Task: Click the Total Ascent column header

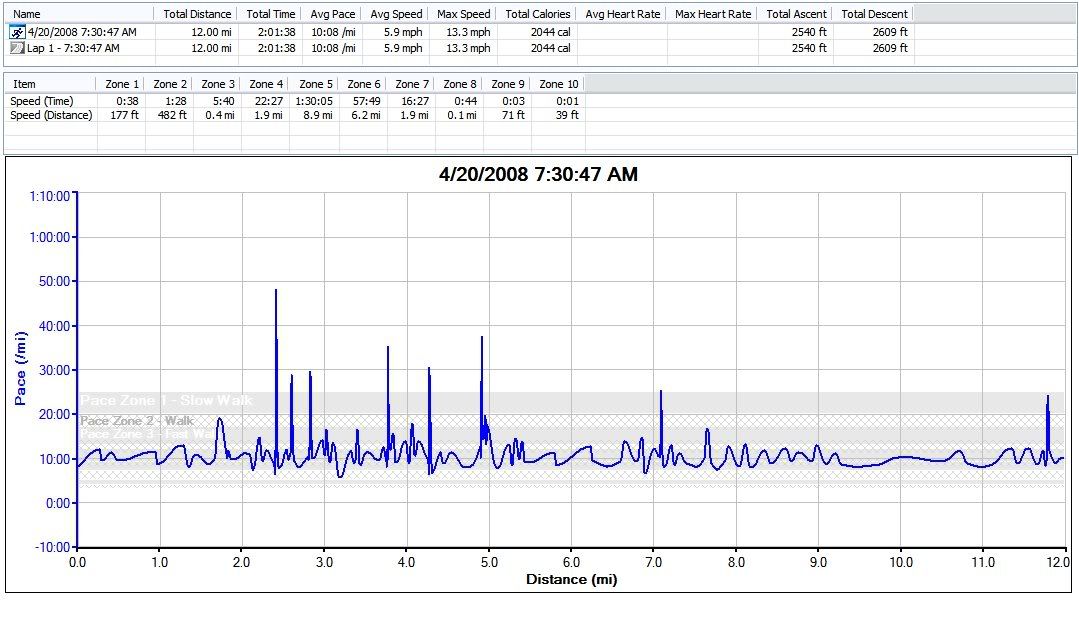Action: tap(796, 14)
